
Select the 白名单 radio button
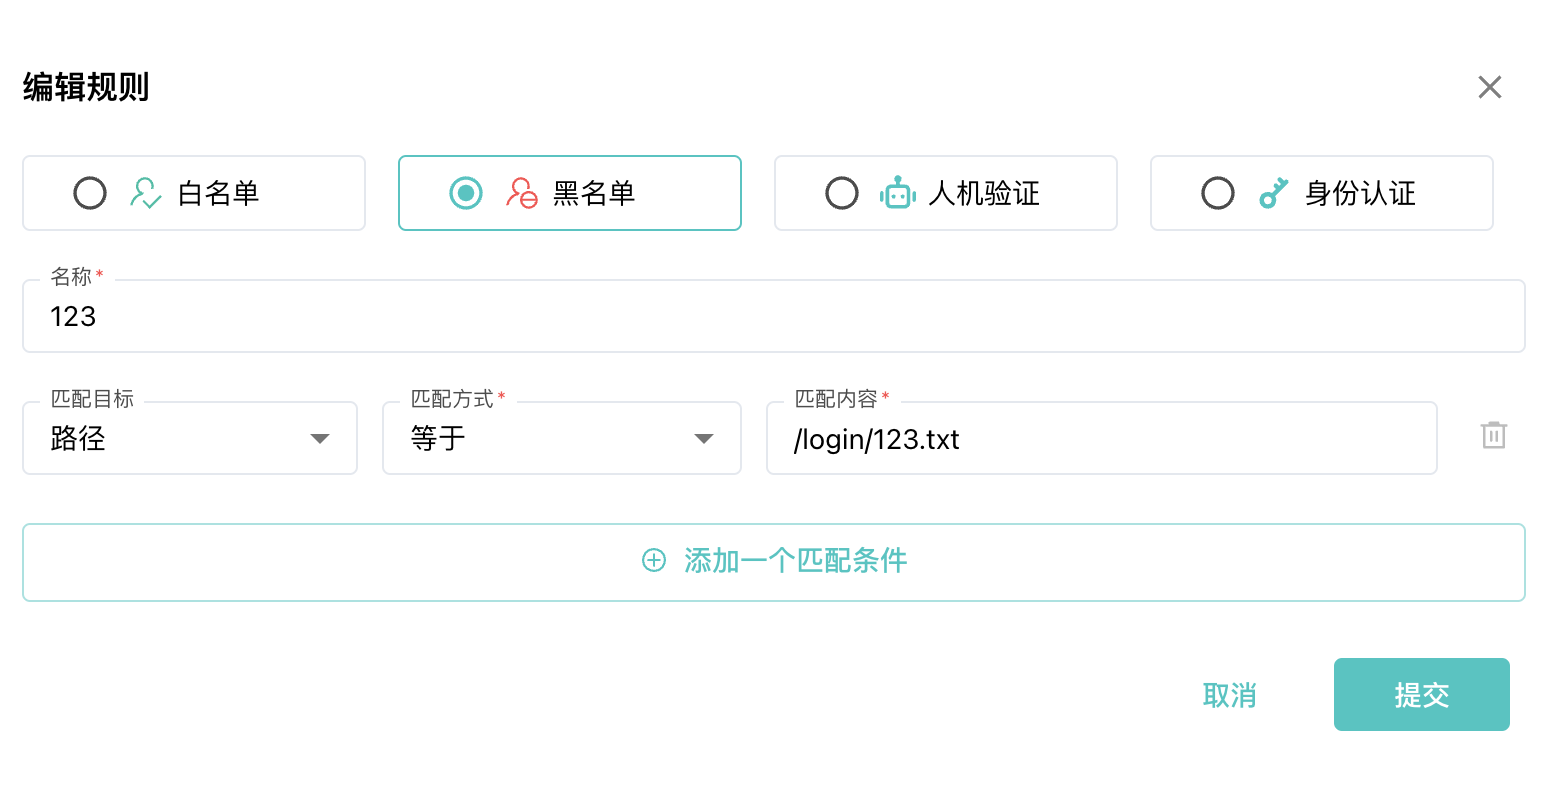90,193
